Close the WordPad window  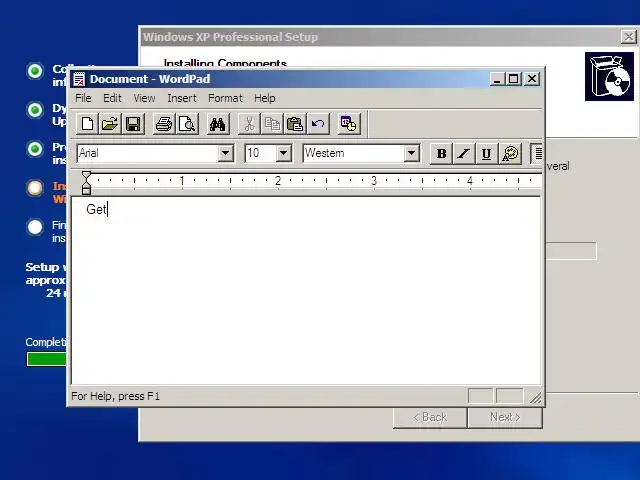coord(532,78)
